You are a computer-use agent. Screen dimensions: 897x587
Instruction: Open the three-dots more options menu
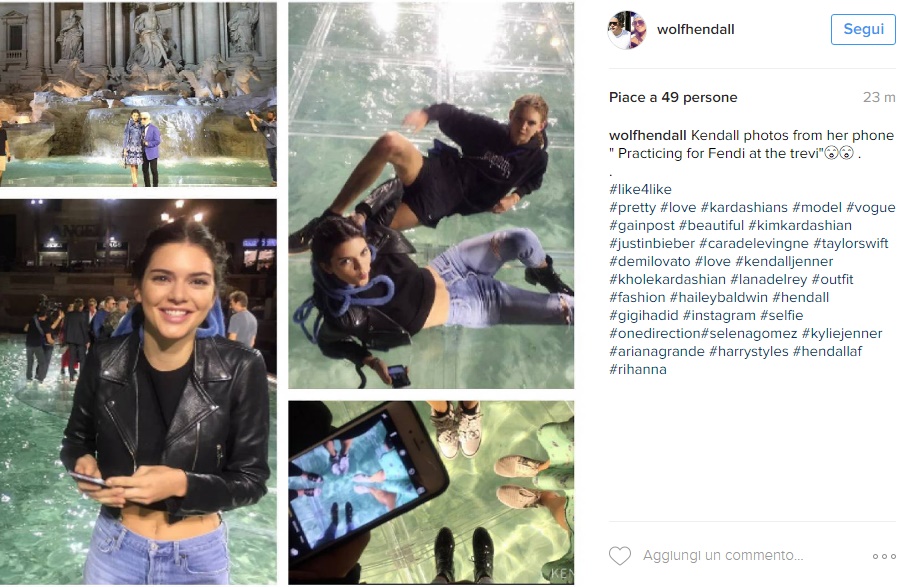click(x=884, y=556)
